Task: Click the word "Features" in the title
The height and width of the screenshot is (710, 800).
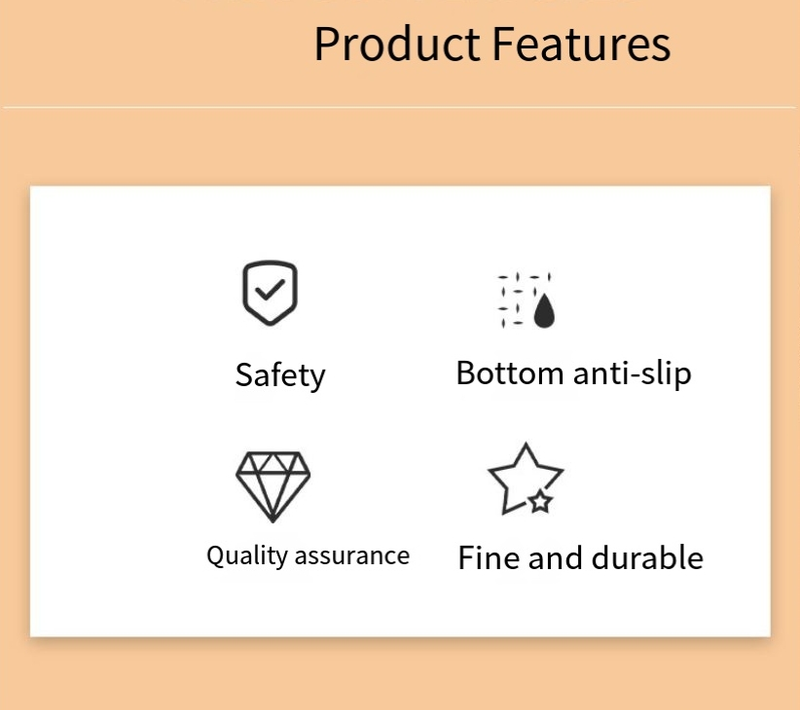Action: click(581, 45)
